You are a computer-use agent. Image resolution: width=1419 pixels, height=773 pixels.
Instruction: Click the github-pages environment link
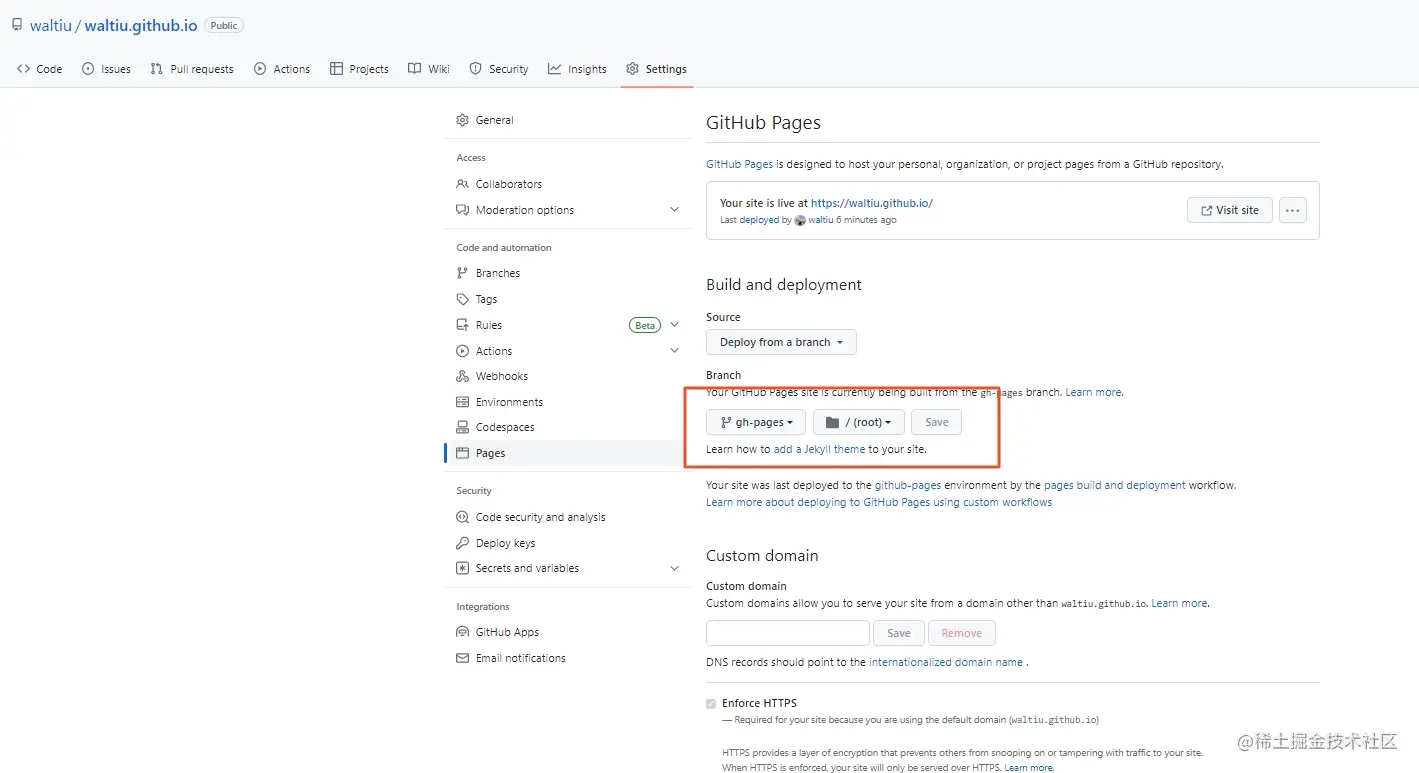(908, 485)
